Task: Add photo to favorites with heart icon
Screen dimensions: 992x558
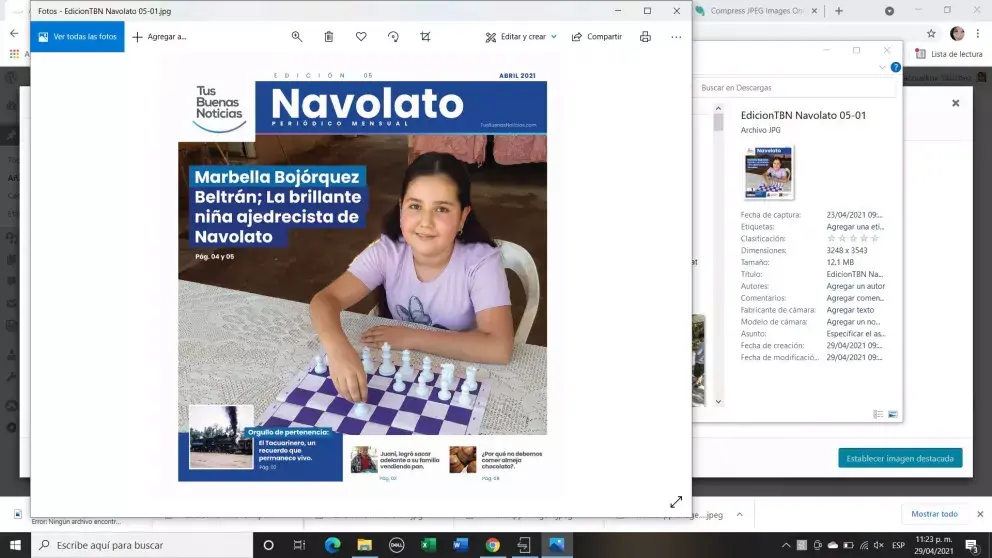Action: click(x=361, y=37)
